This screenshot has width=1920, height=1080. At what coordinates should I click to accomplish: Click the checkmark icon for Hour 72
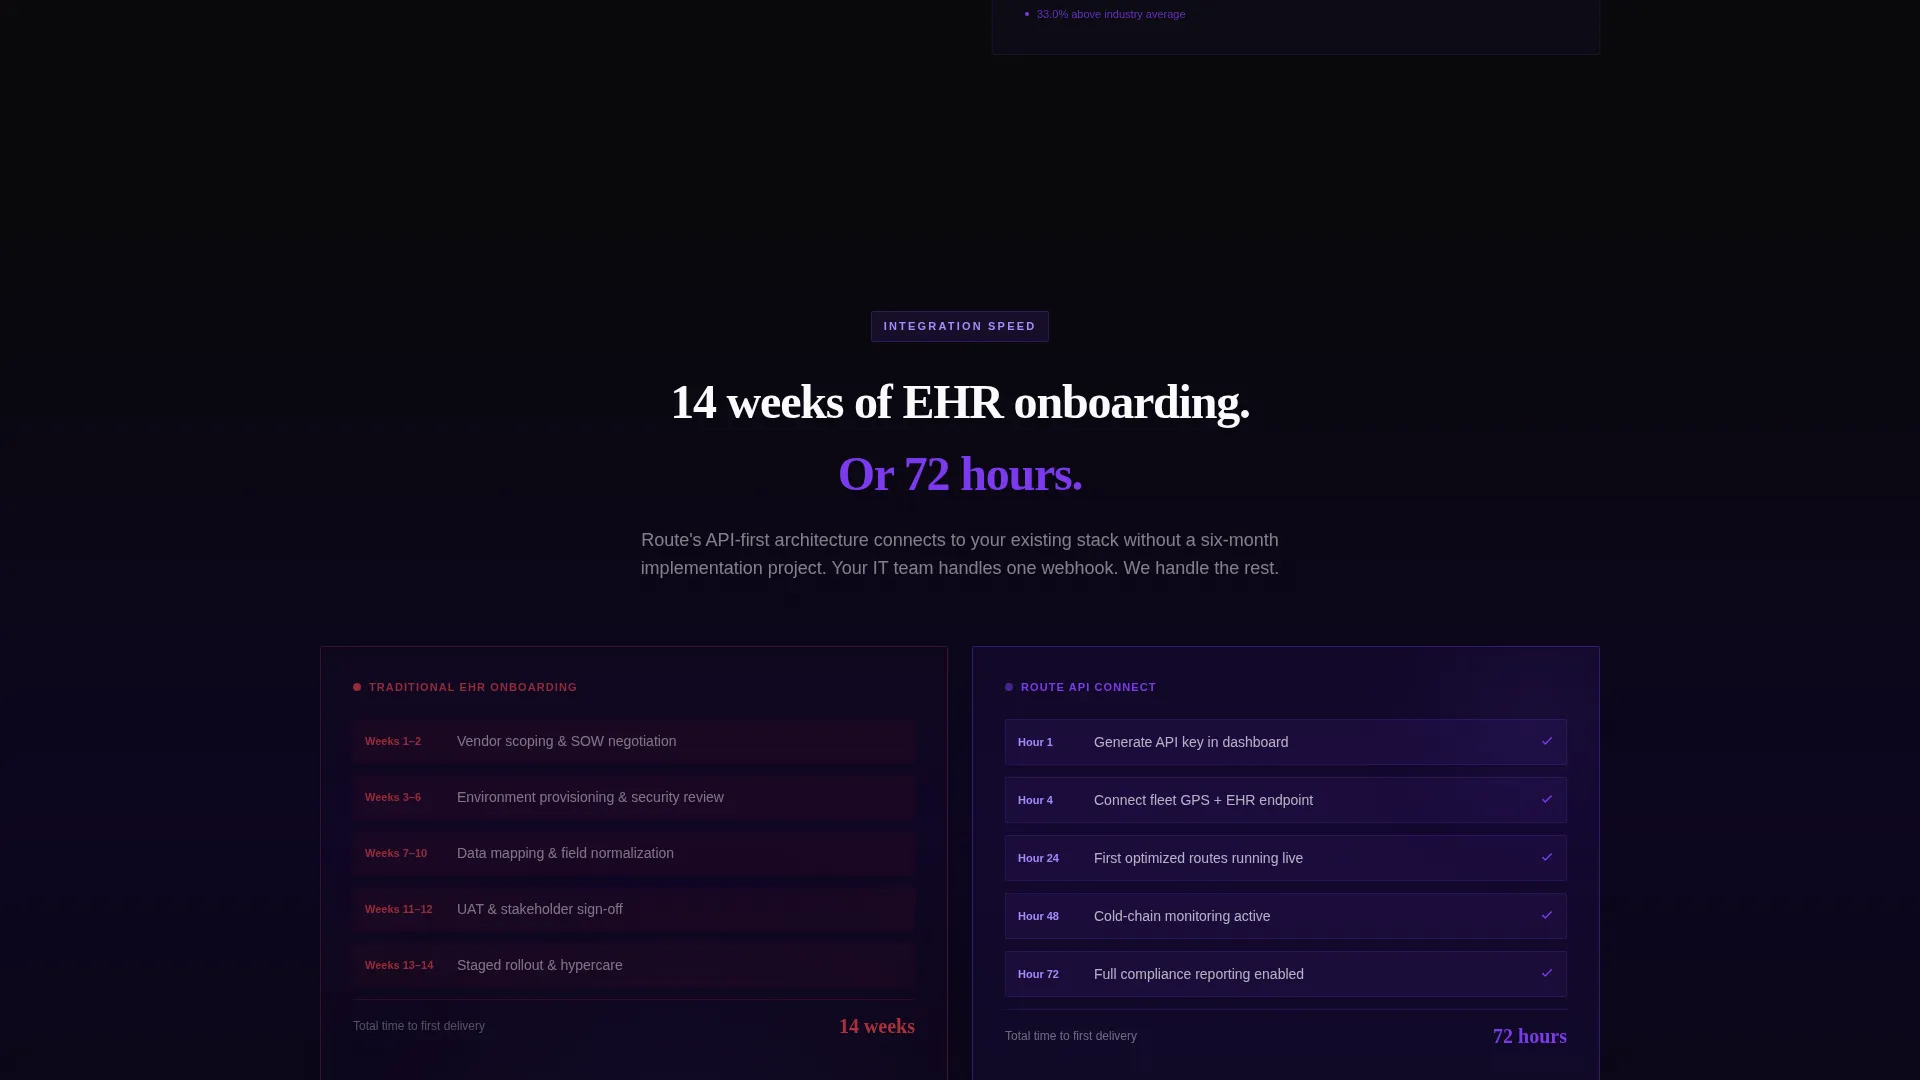tap(1547, 973)
